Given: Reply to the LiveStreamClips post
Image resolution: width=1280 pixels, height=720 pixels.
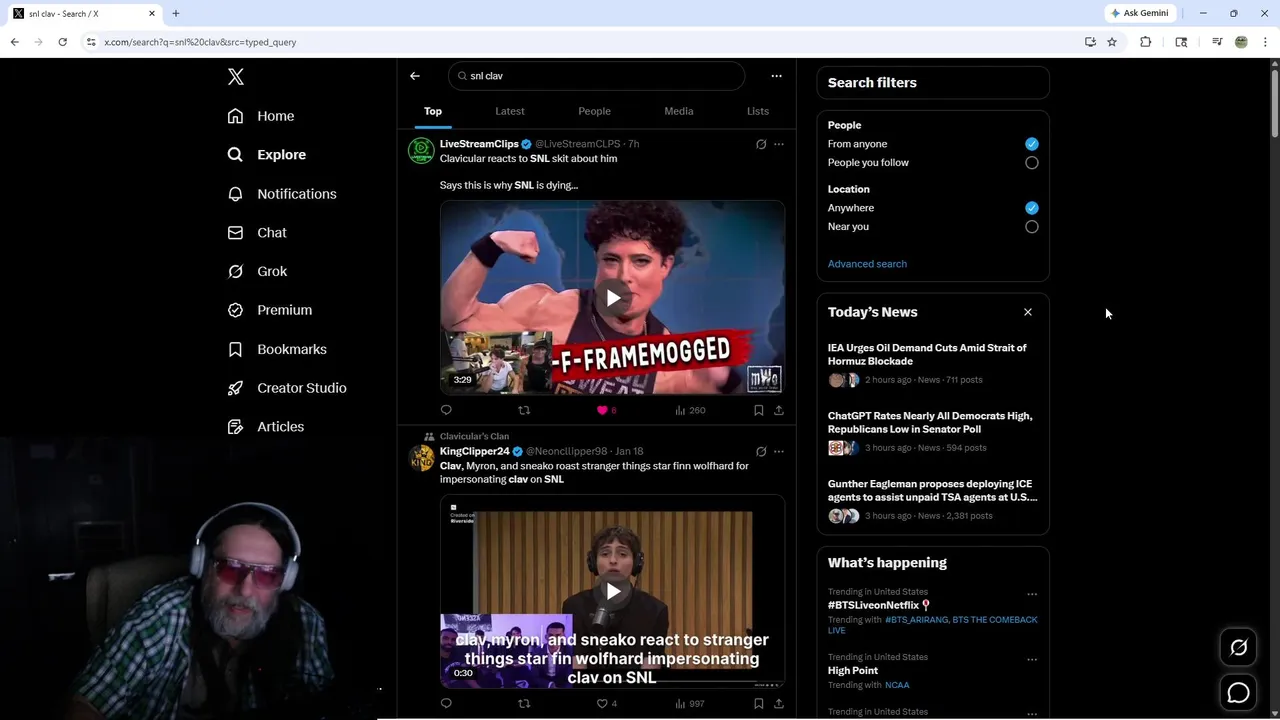Looking at the screenshot, I should coord(446,410).
